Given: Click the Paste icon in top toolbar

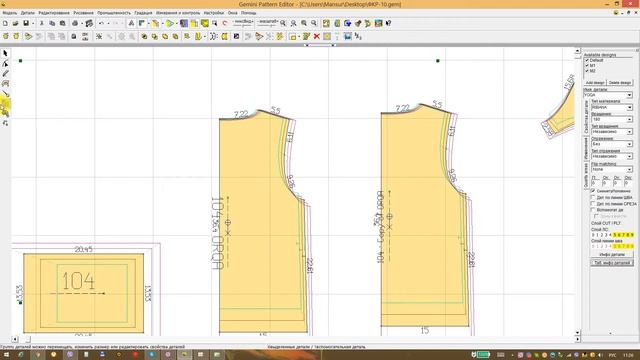Looking at the screenshot, I should [62, 24].
